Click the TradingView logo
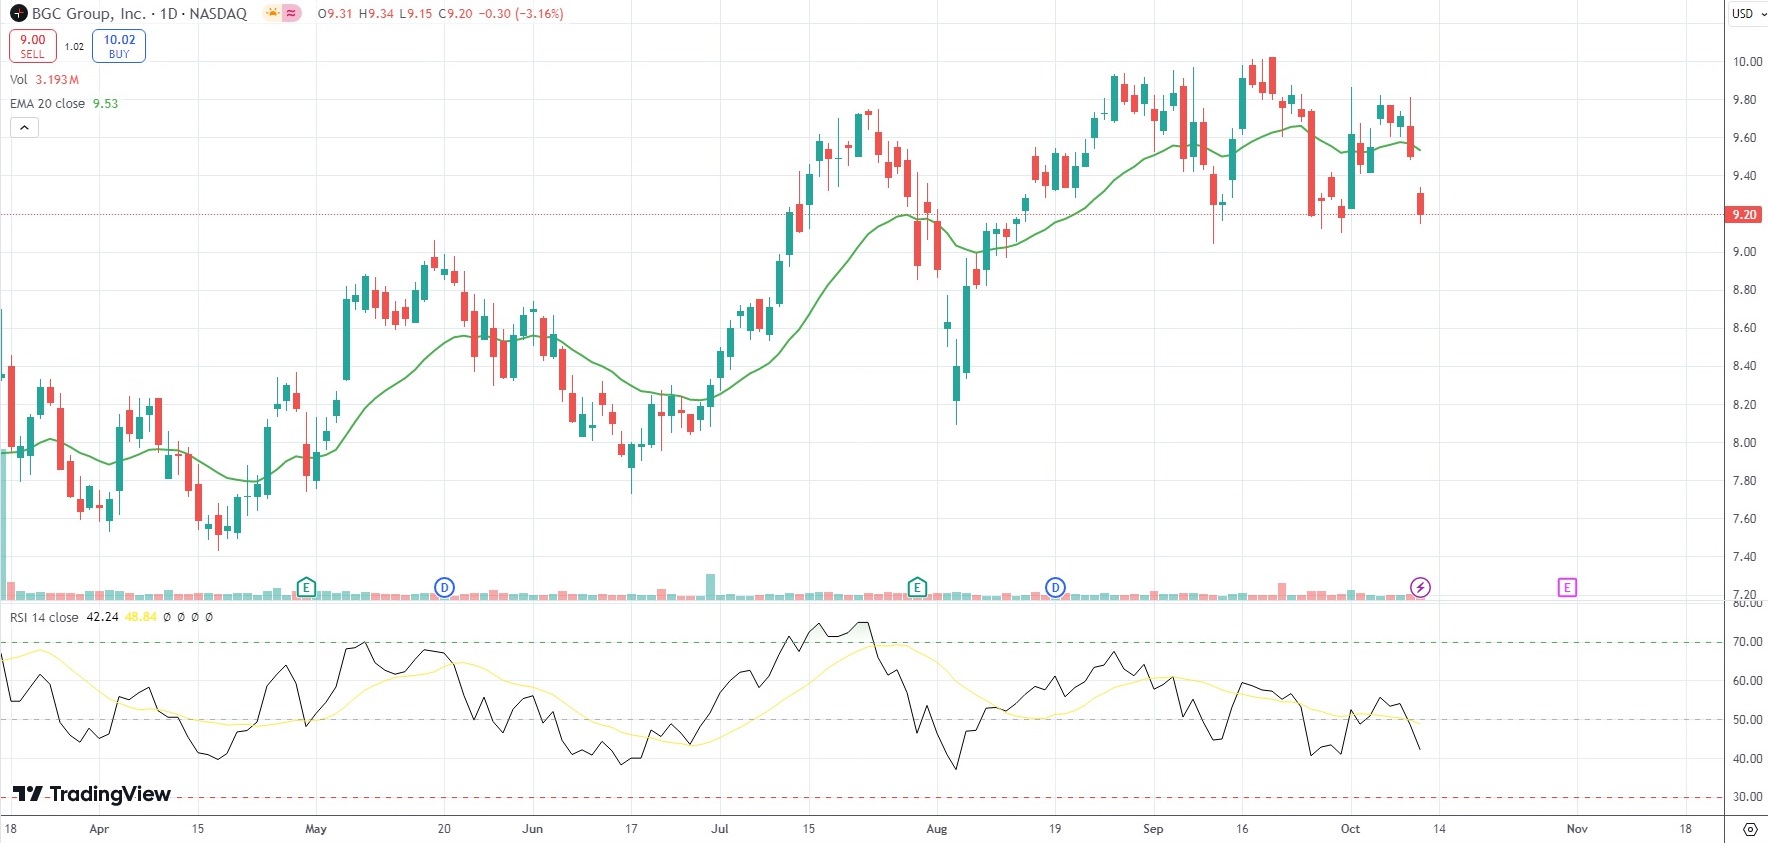This screenshot has height=843, width=1768. (x=92, y=794)
